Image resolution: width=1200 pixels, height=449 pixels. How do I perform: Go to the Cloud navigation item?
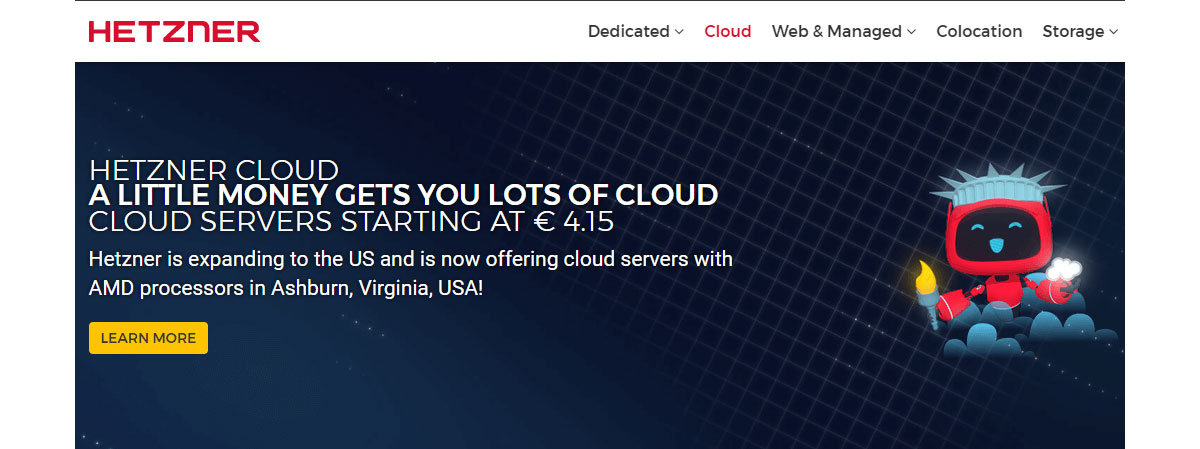(x=727, y=31)
